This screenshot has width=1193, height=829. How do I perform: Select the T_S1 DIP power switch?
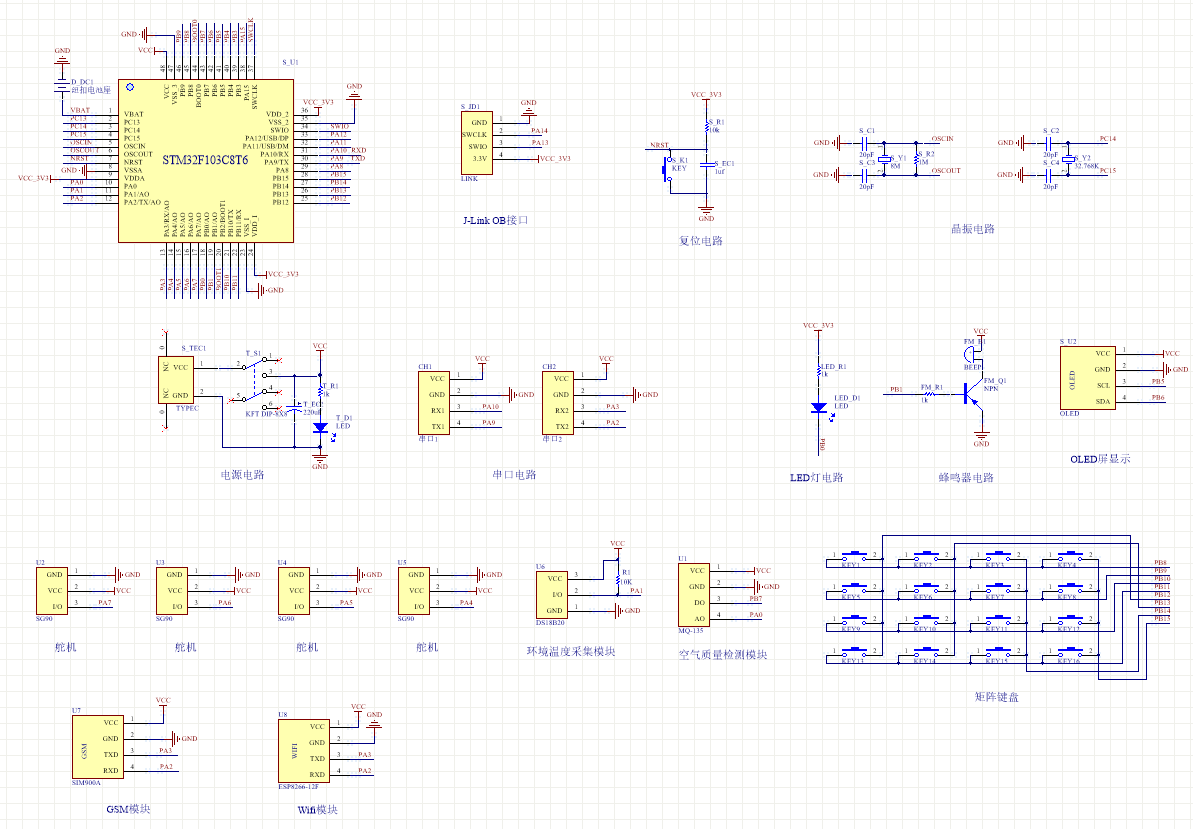pos(257,385)
